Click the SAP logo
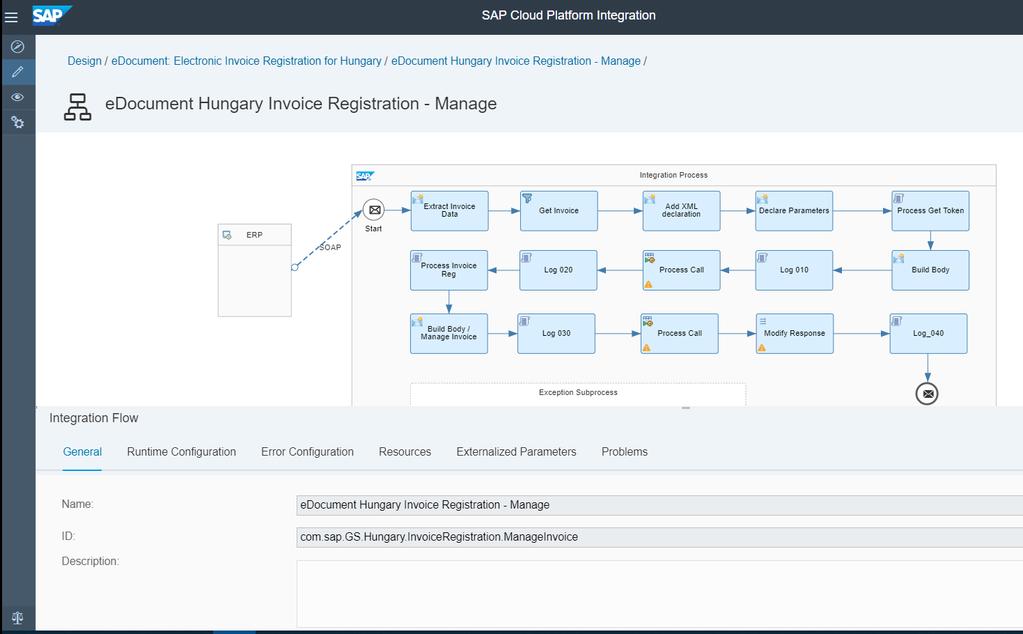The image size is (1023, 634). point(52,15)
